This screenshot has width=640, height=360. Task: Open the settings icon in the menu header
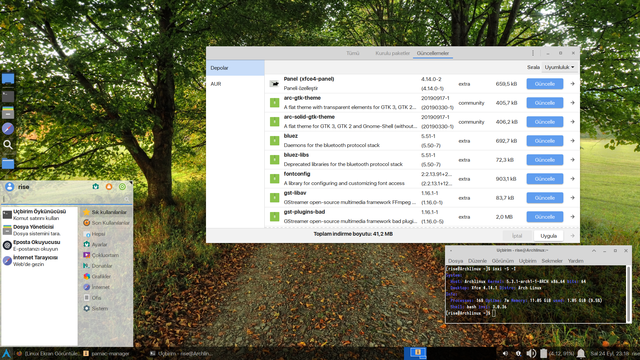click(x=96, y=187)
